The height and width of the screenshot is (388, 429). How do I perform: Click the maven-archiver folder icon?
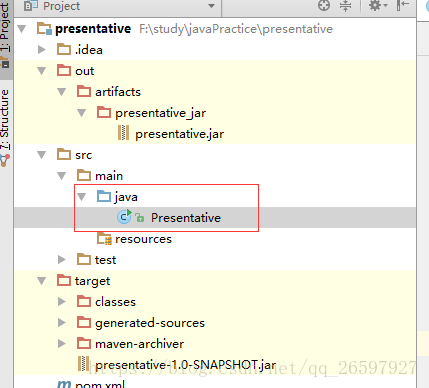[x=84, y=343]
